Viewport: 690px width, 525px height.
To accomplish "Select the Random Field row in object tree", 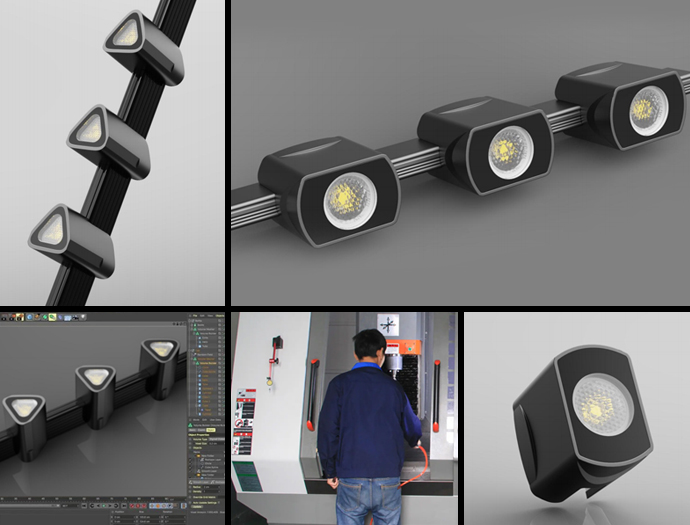I will (205, 355).
